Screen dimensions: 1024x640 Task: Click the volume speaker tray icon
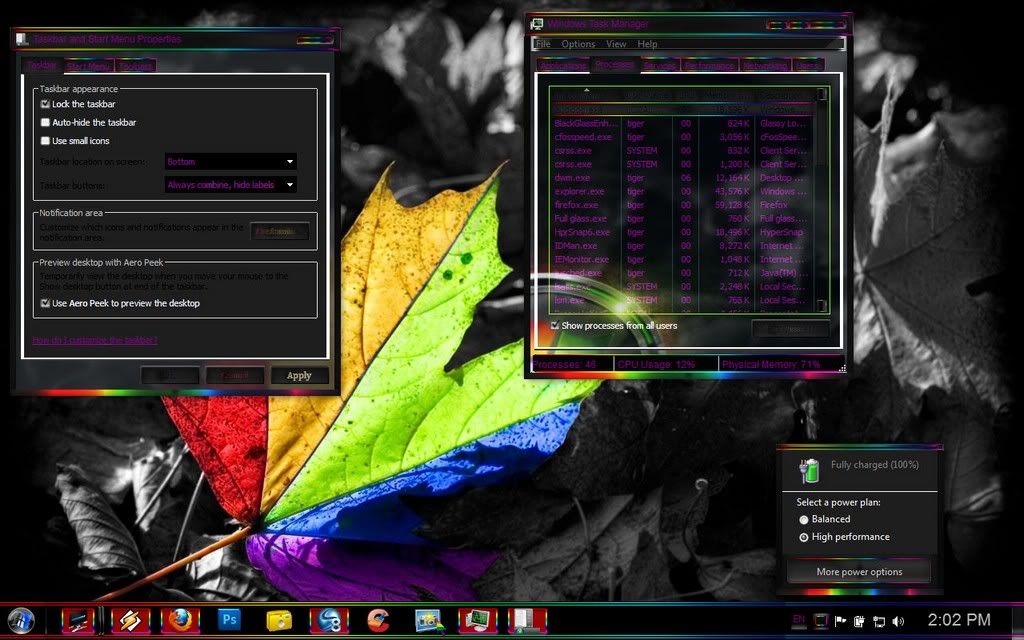(896, 621)
